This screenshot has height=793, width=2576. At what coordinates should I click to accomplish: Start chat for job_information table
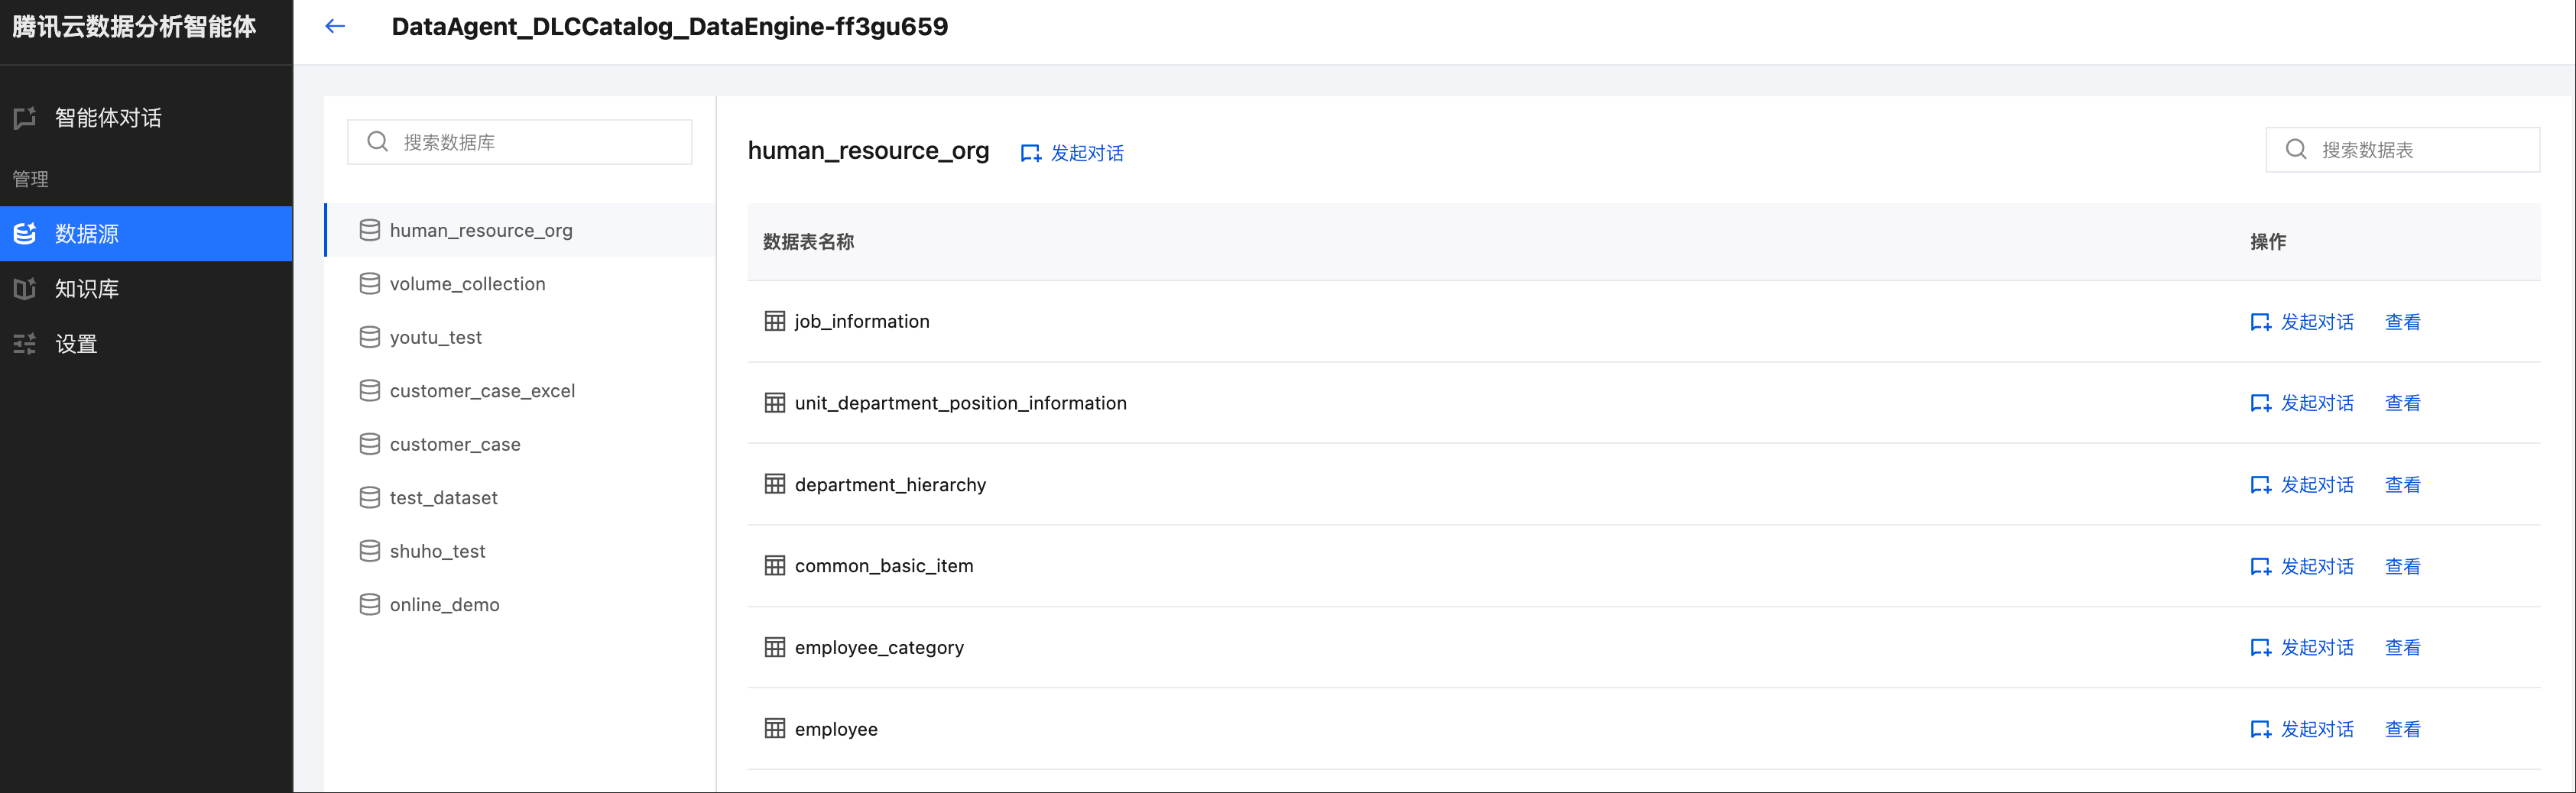coord(2302,322)
